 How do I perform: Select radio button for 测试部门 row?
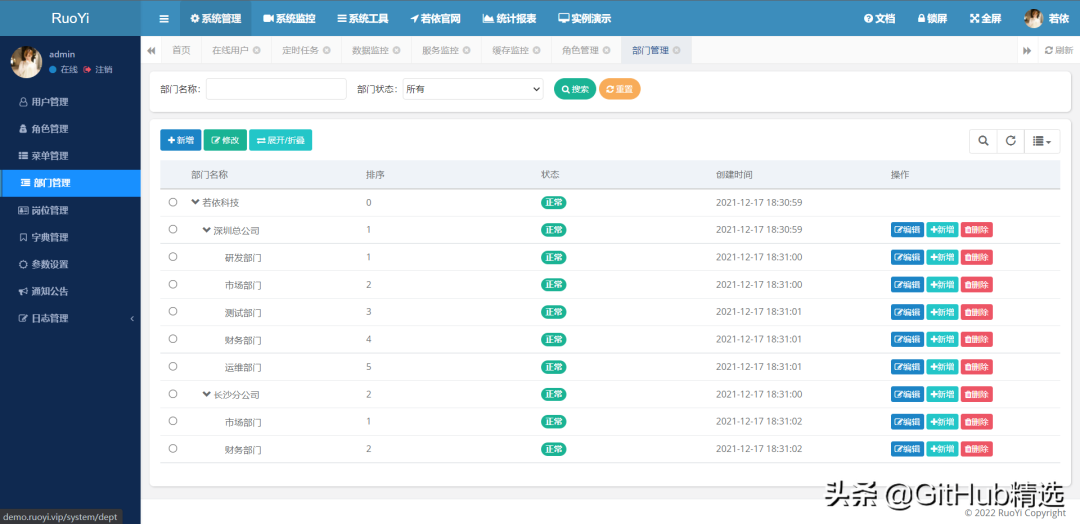(x=173, y=311)
